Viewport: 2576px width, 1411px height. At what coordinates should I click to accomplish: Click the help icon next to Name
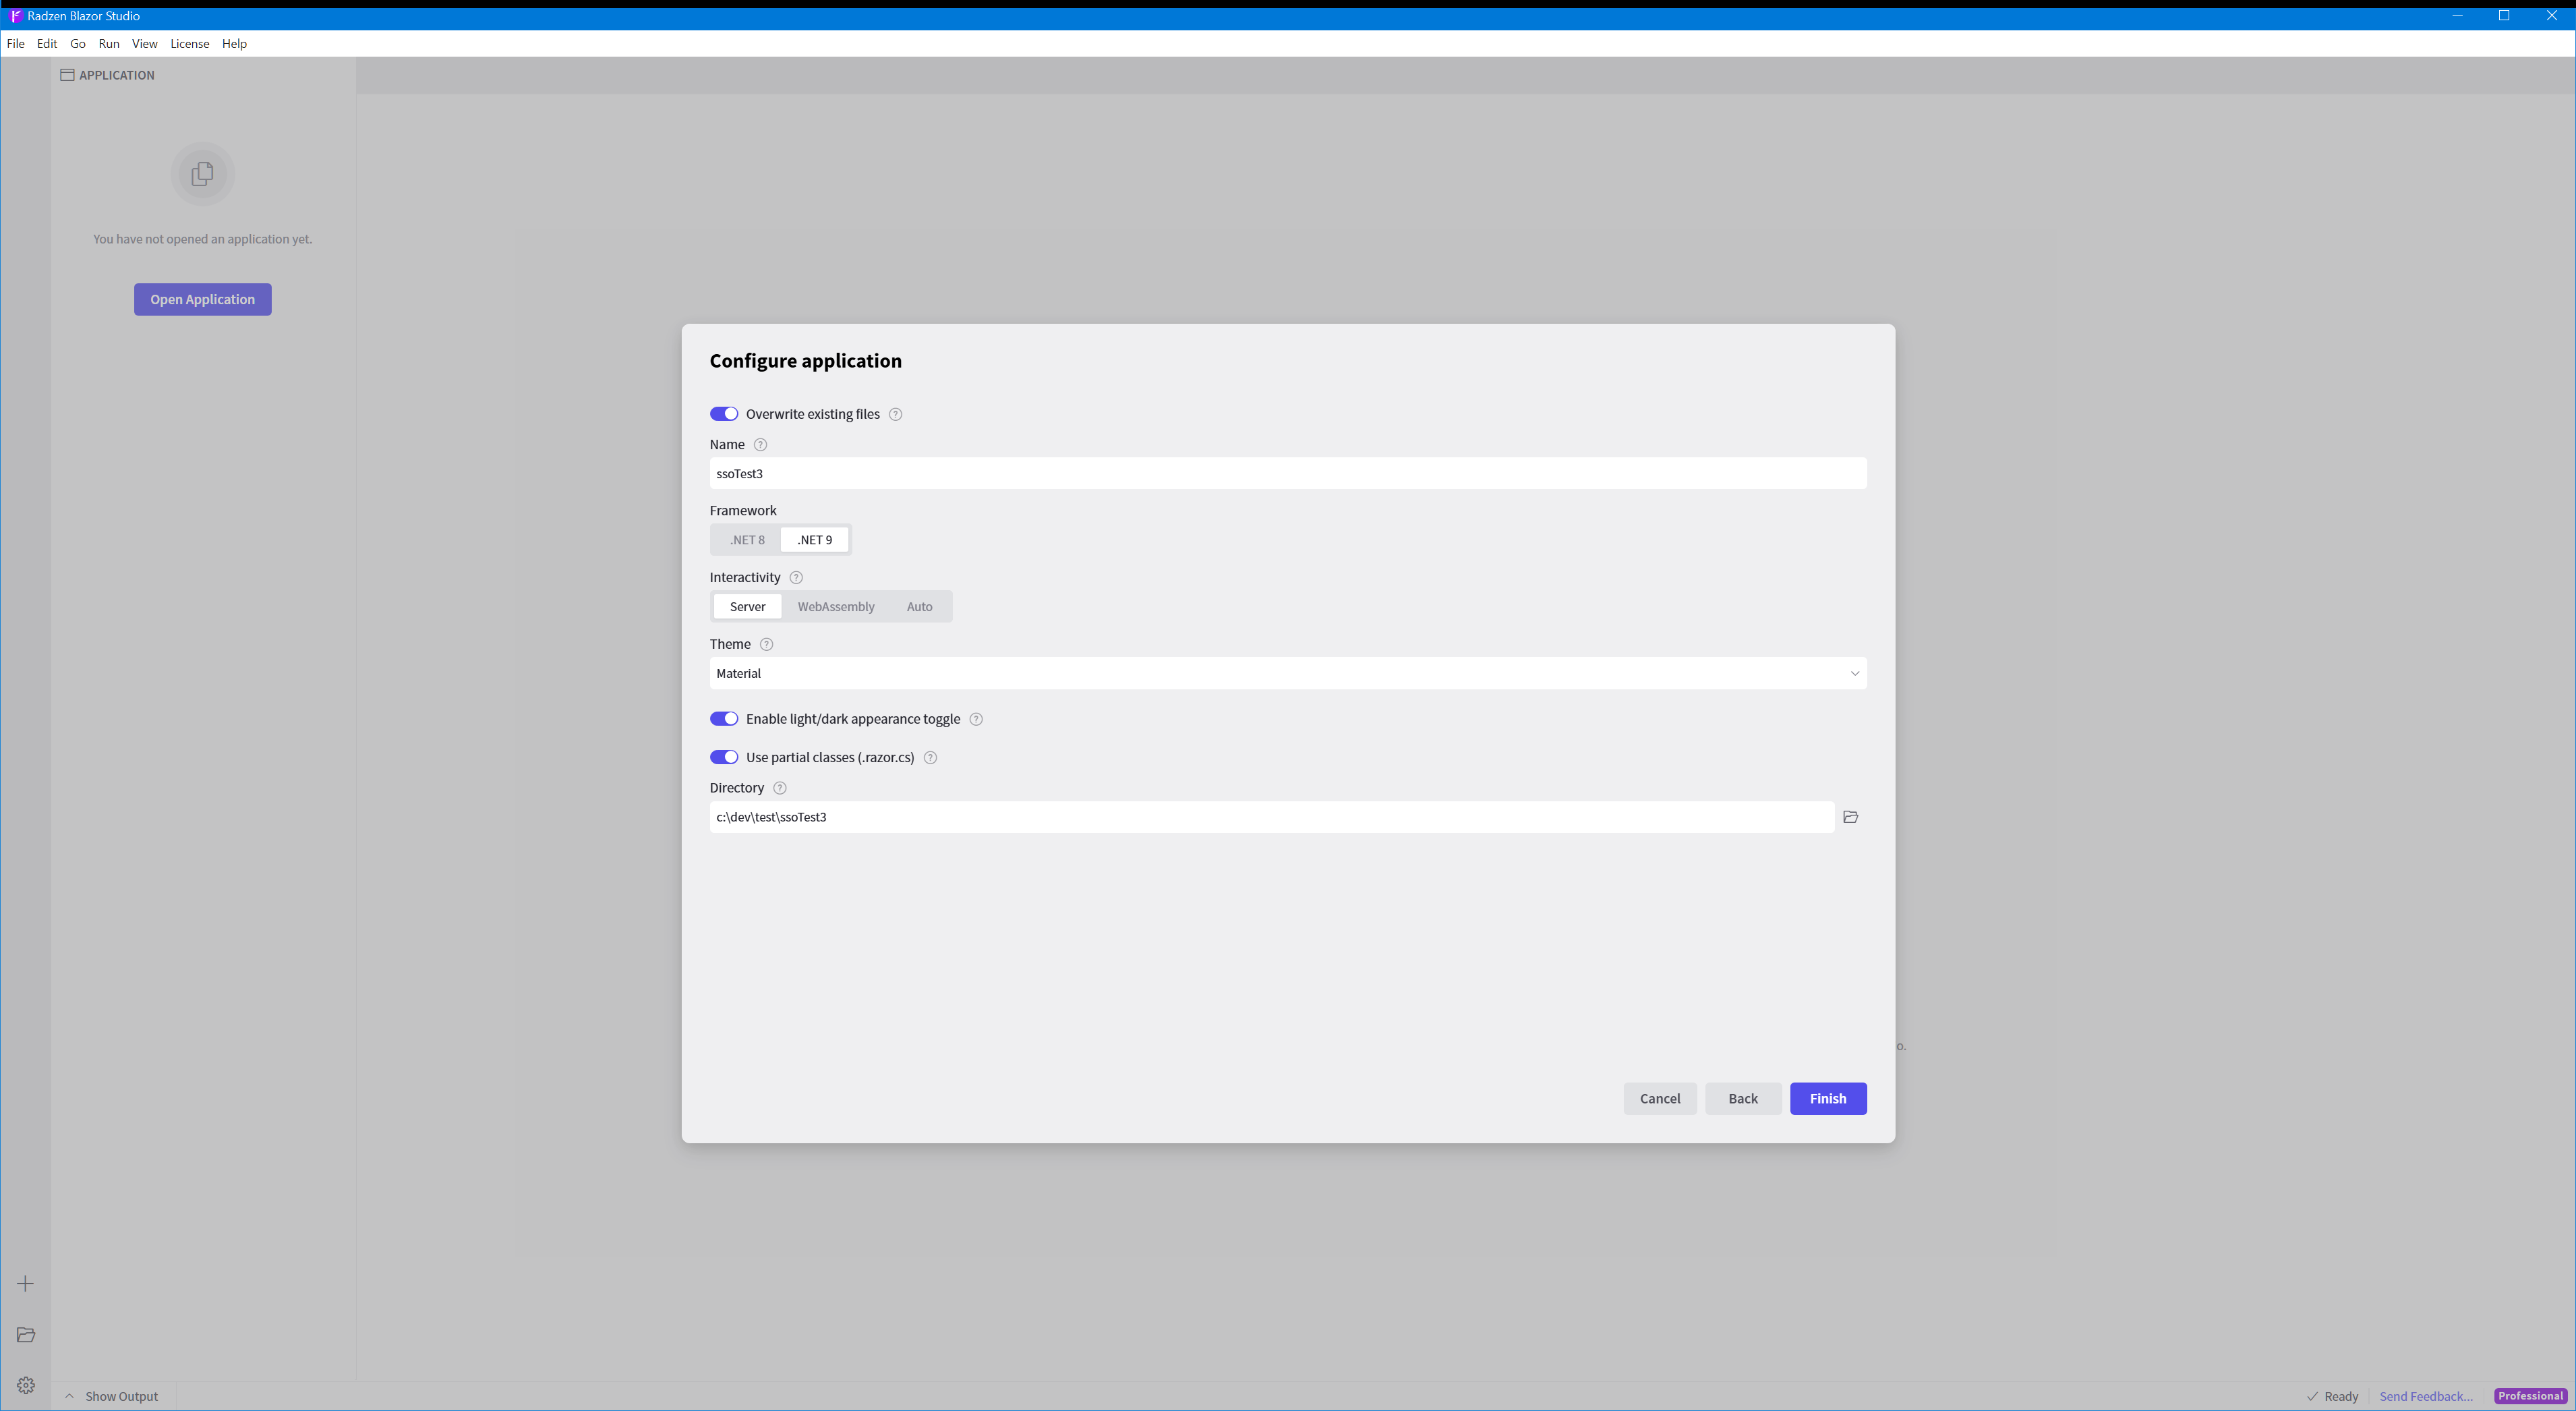click(x=760, y=444)
